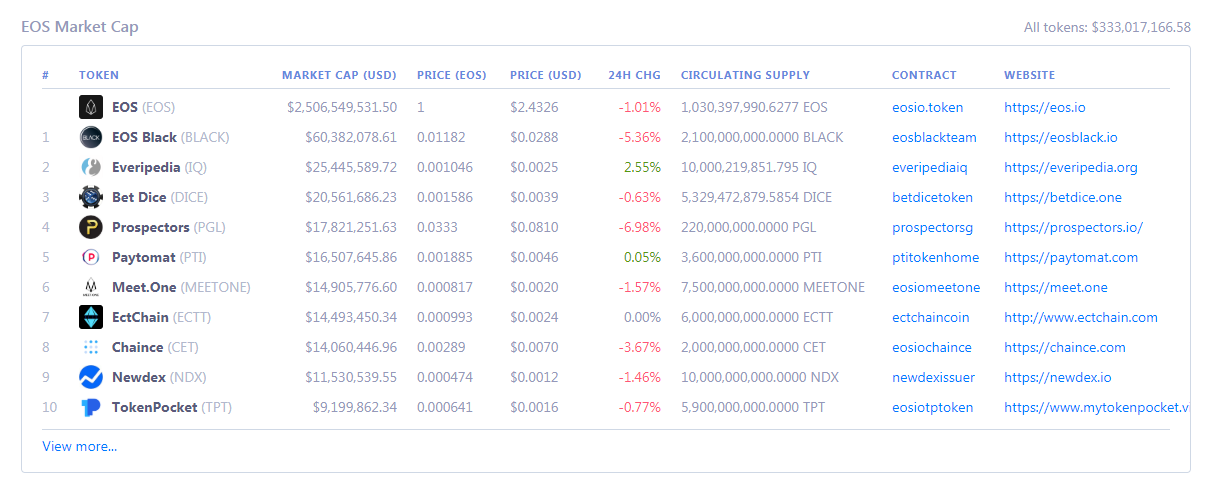Click the 24H CHG column header
Screen dimensions: 1209x483
tap(634, 75)
